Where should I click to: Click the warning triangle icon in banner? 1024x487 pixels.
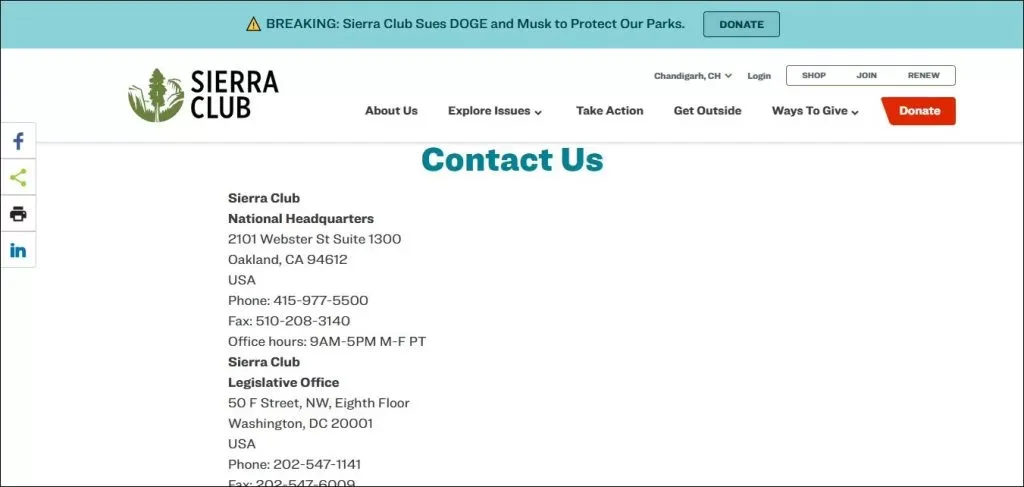point(253,24)
